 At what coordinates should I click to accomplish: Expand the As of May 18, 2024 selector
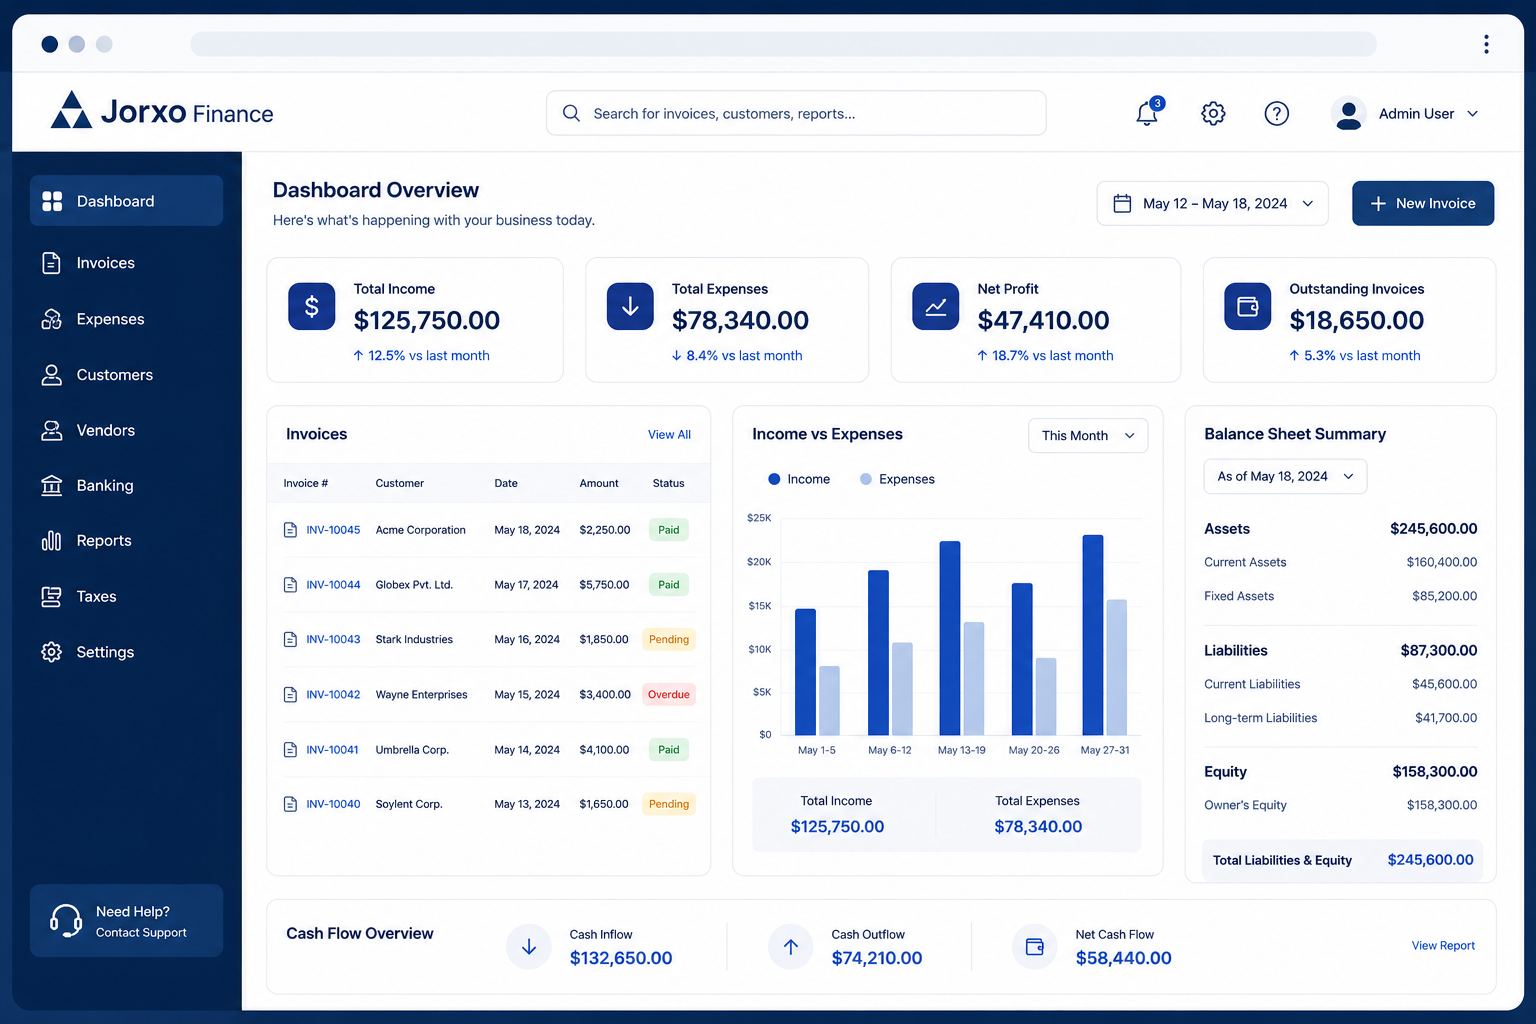click(x=1285, y=476)
